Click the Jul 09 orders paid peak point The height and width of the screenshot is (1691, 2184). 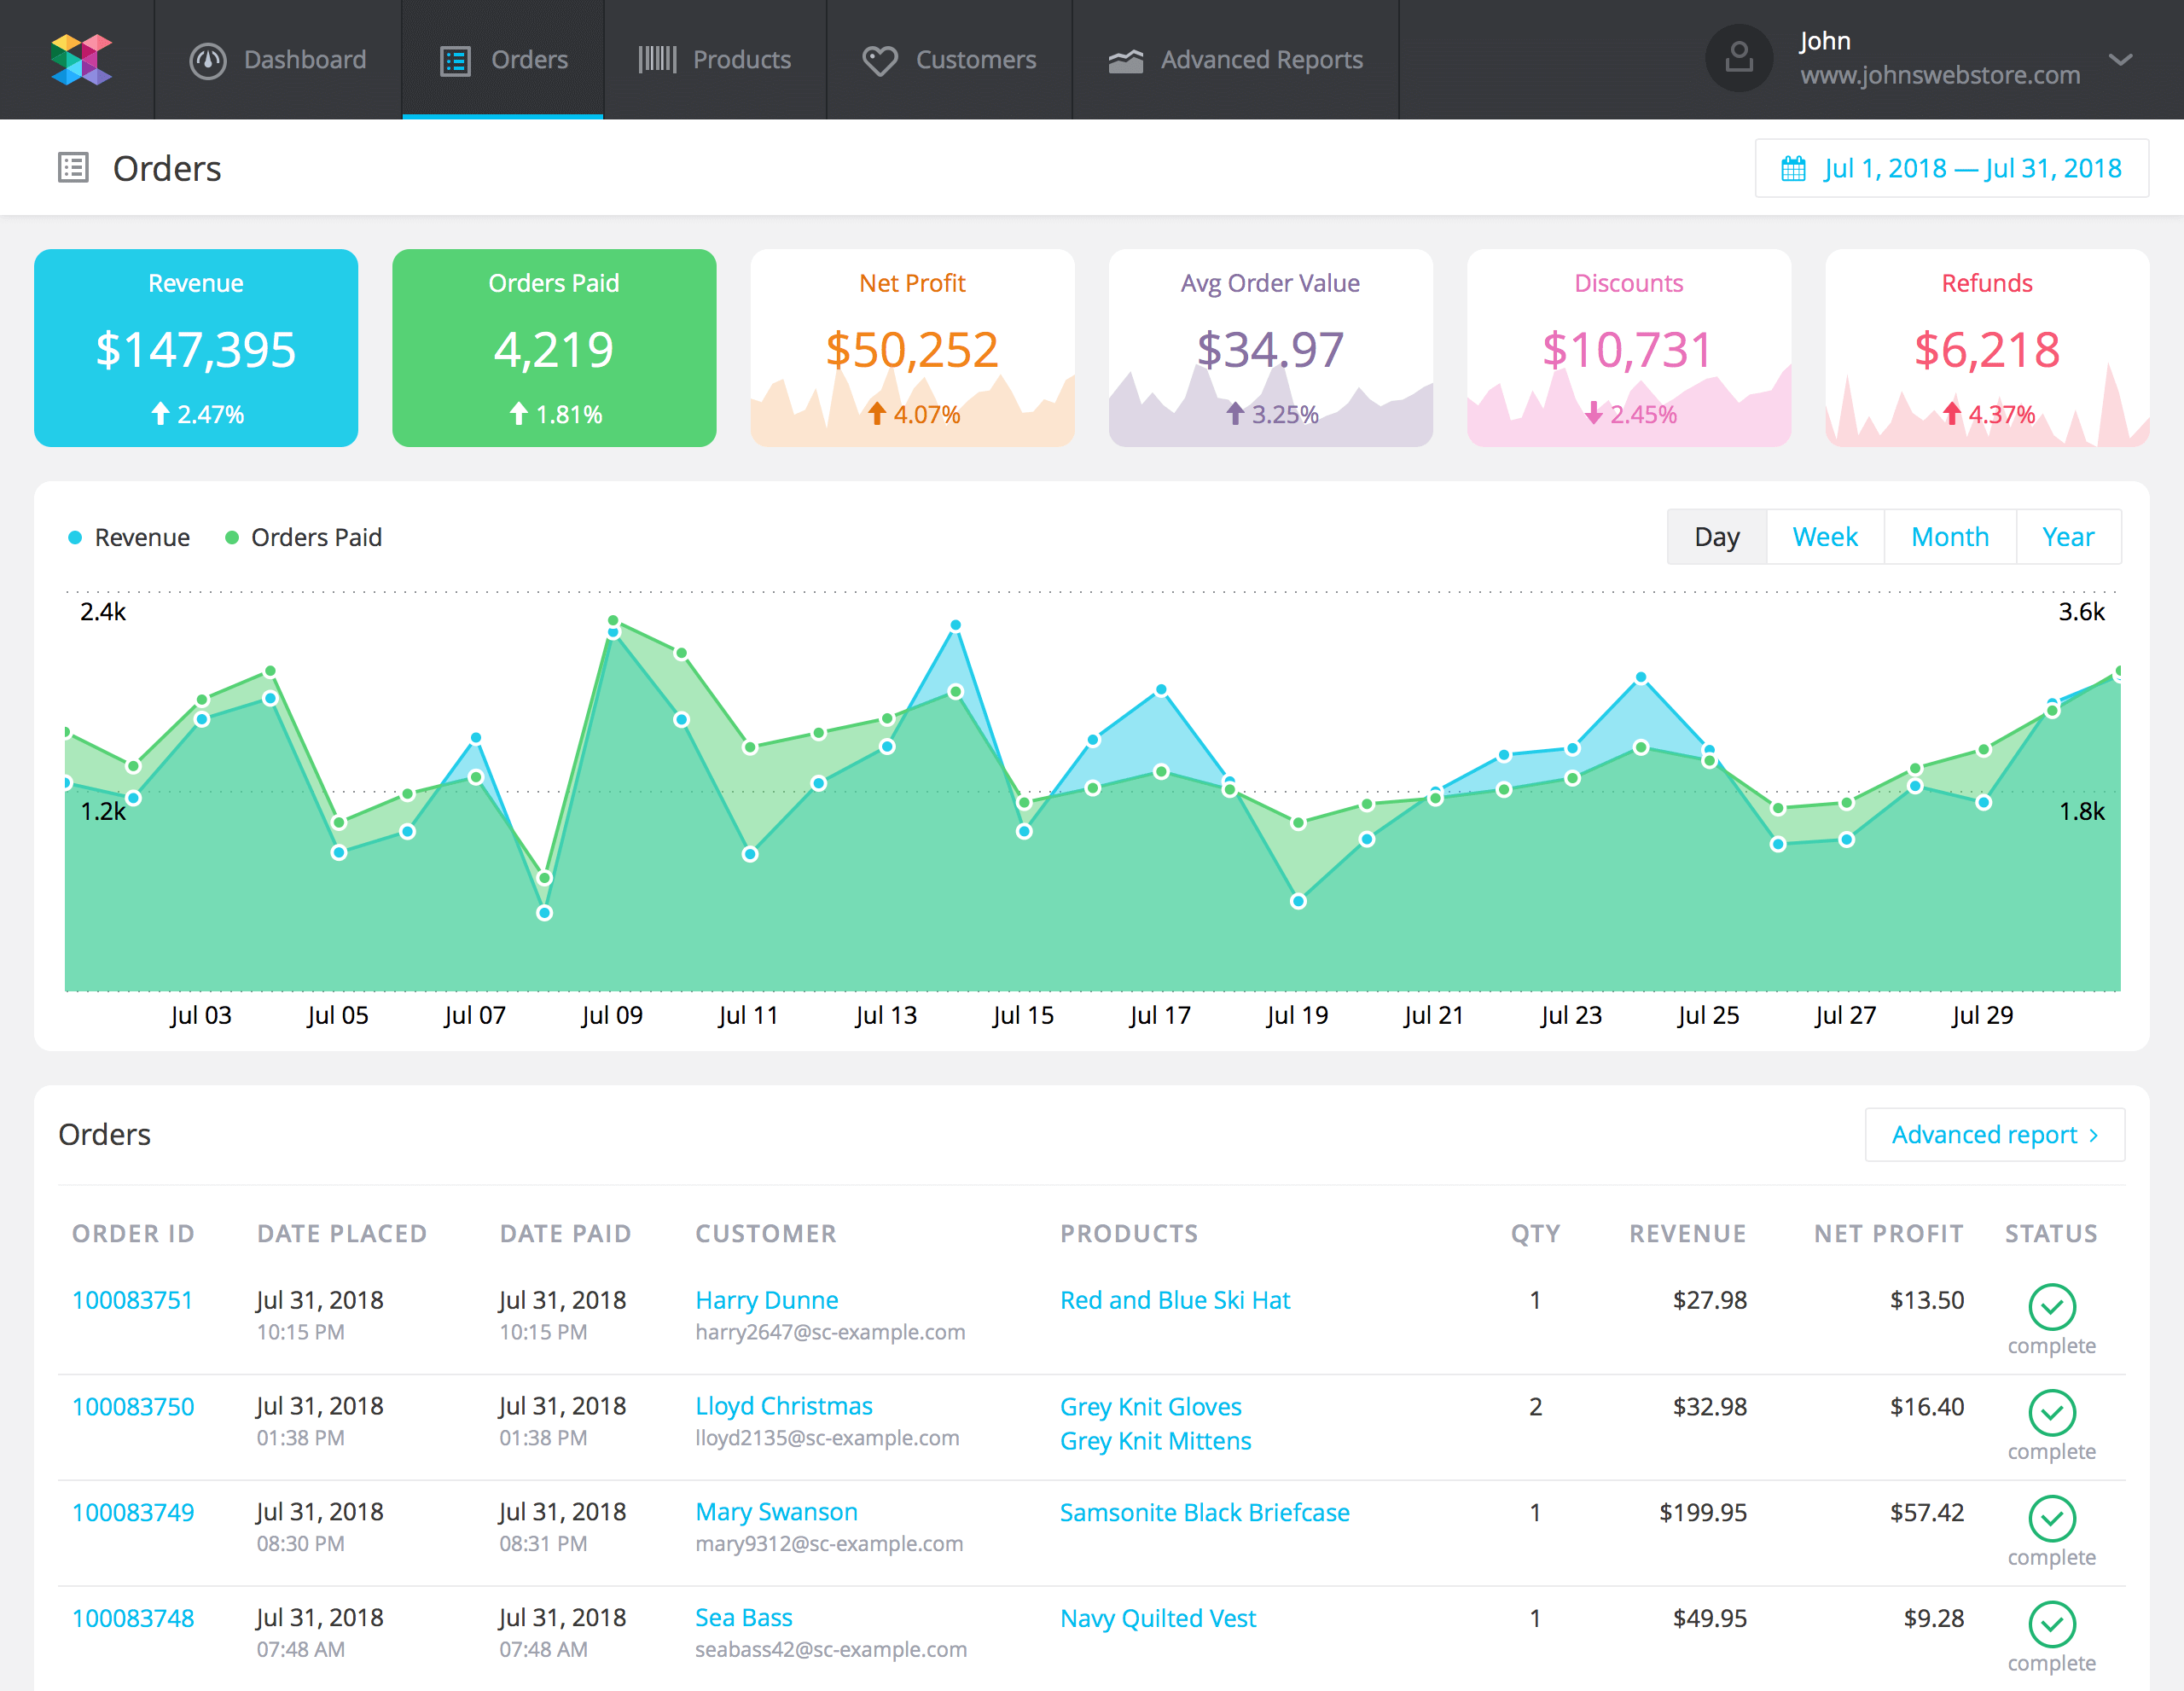pos(613,621)
